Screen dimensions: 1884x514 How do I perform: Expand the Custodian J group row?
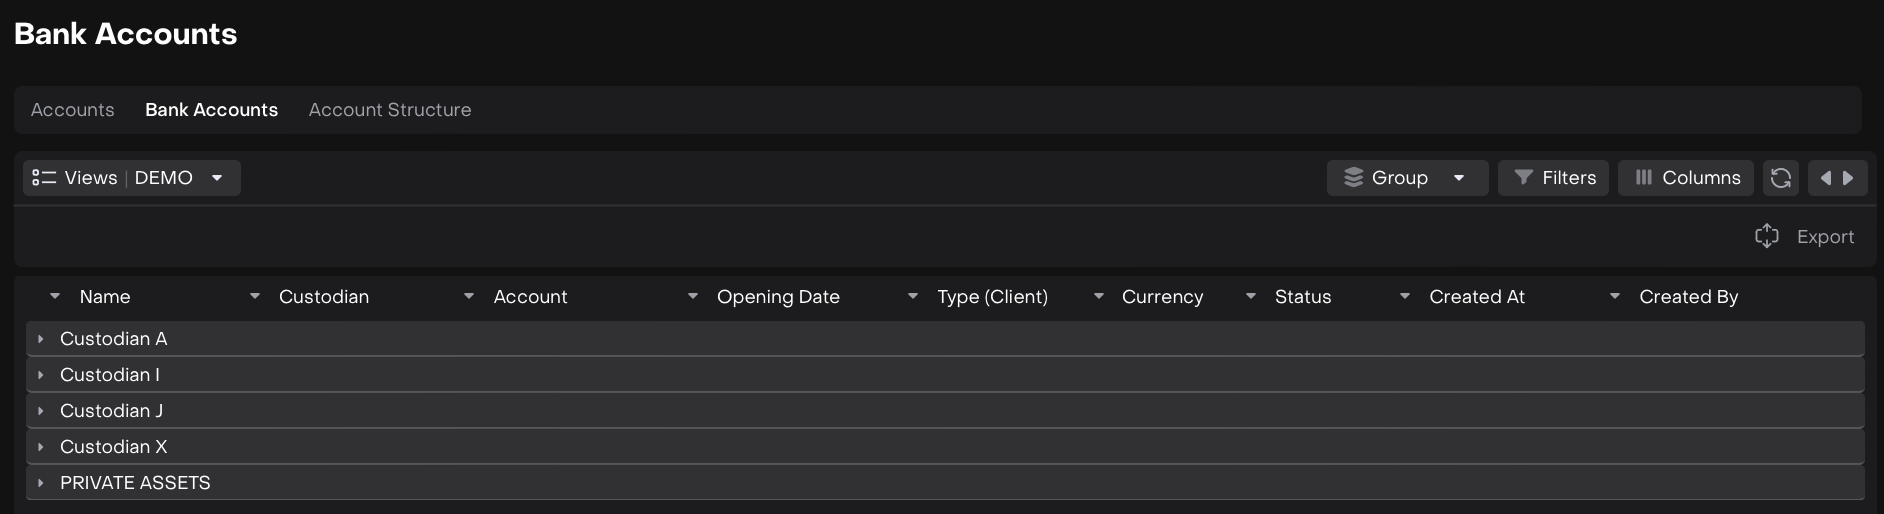tap(41, 411)
